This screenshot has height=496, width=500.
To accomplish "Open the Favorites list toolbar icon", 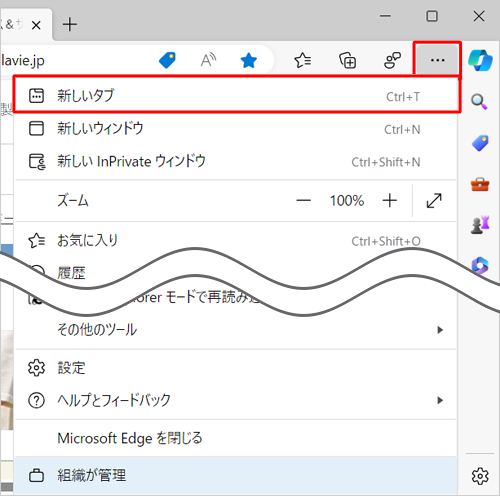I will 303,60.
